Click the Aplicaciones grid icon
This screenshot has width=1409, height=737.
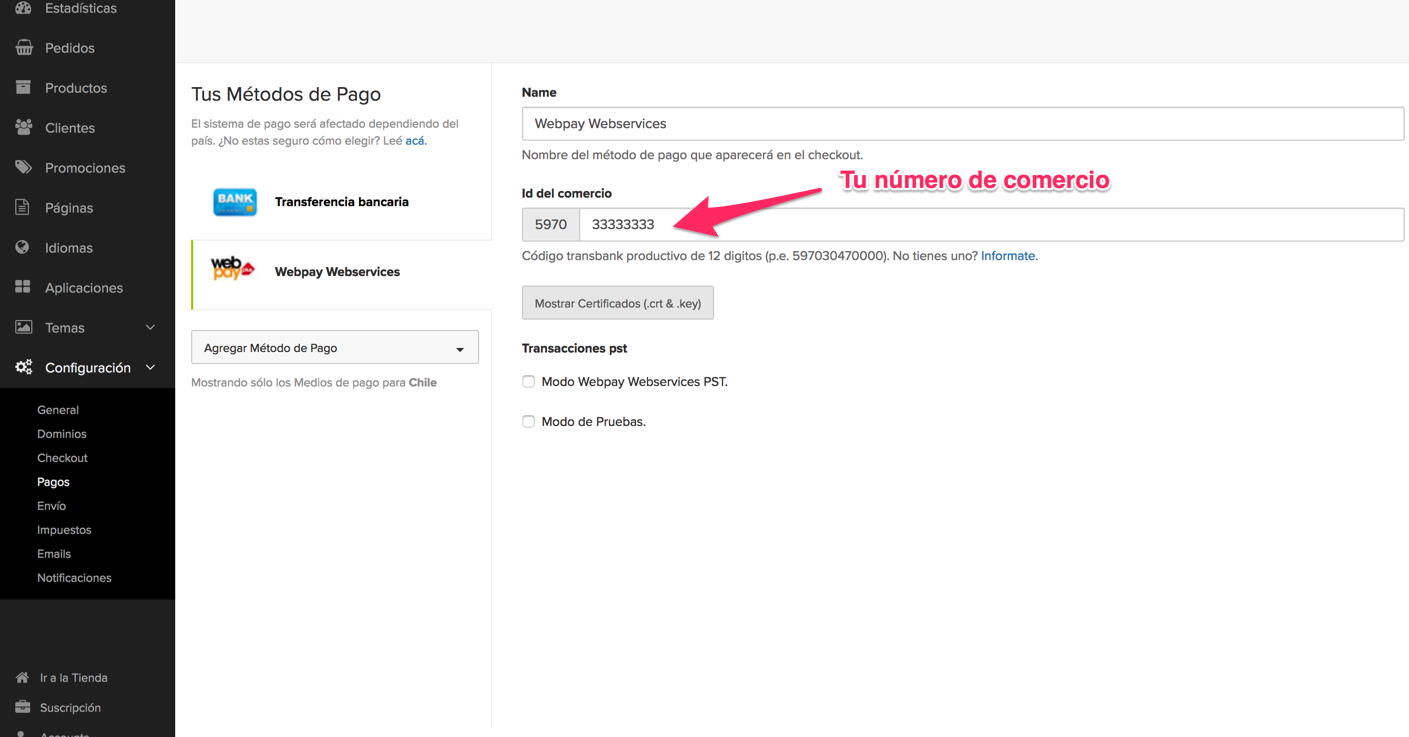23,288
